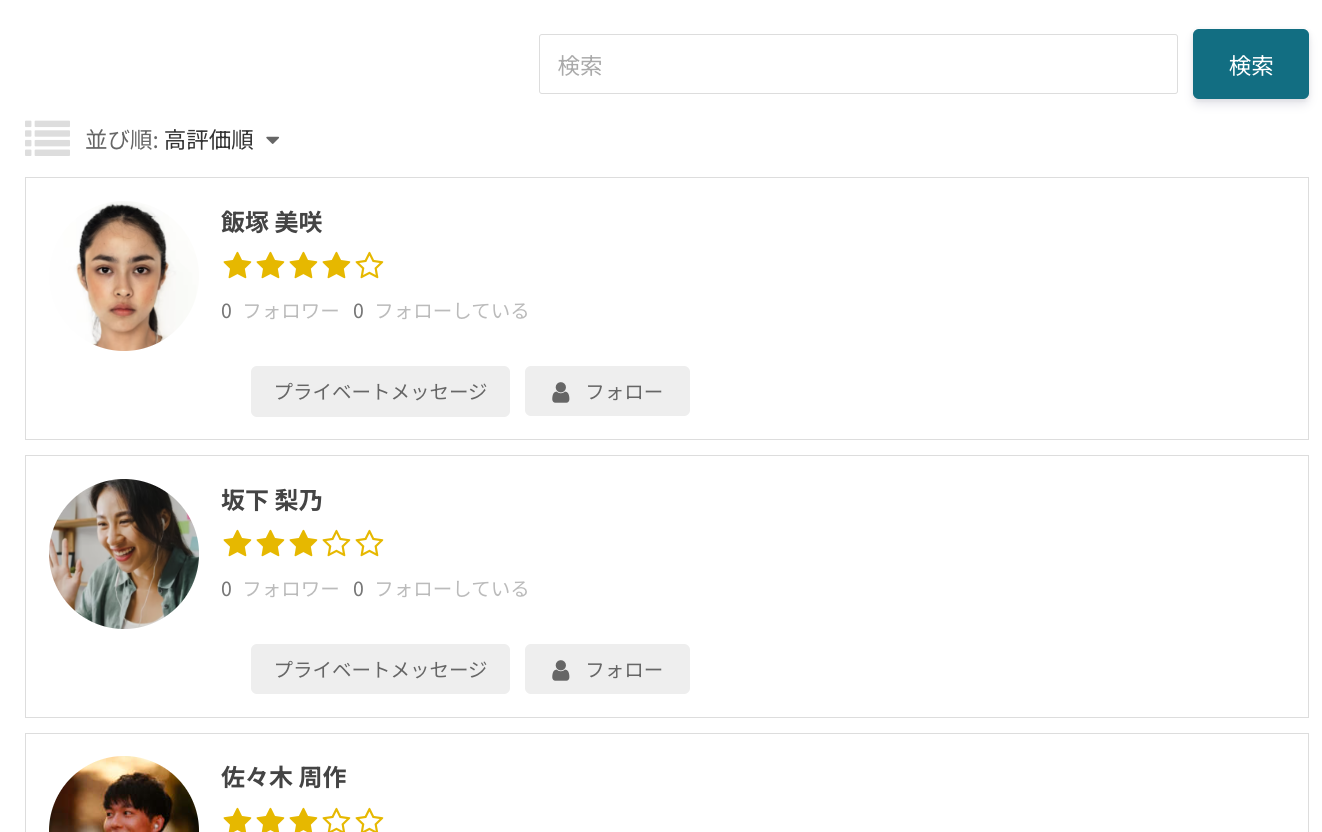Open 飯塚 美咲's profile photo
The height and width of the screenshot is (832, 1322).
point(124,276)
